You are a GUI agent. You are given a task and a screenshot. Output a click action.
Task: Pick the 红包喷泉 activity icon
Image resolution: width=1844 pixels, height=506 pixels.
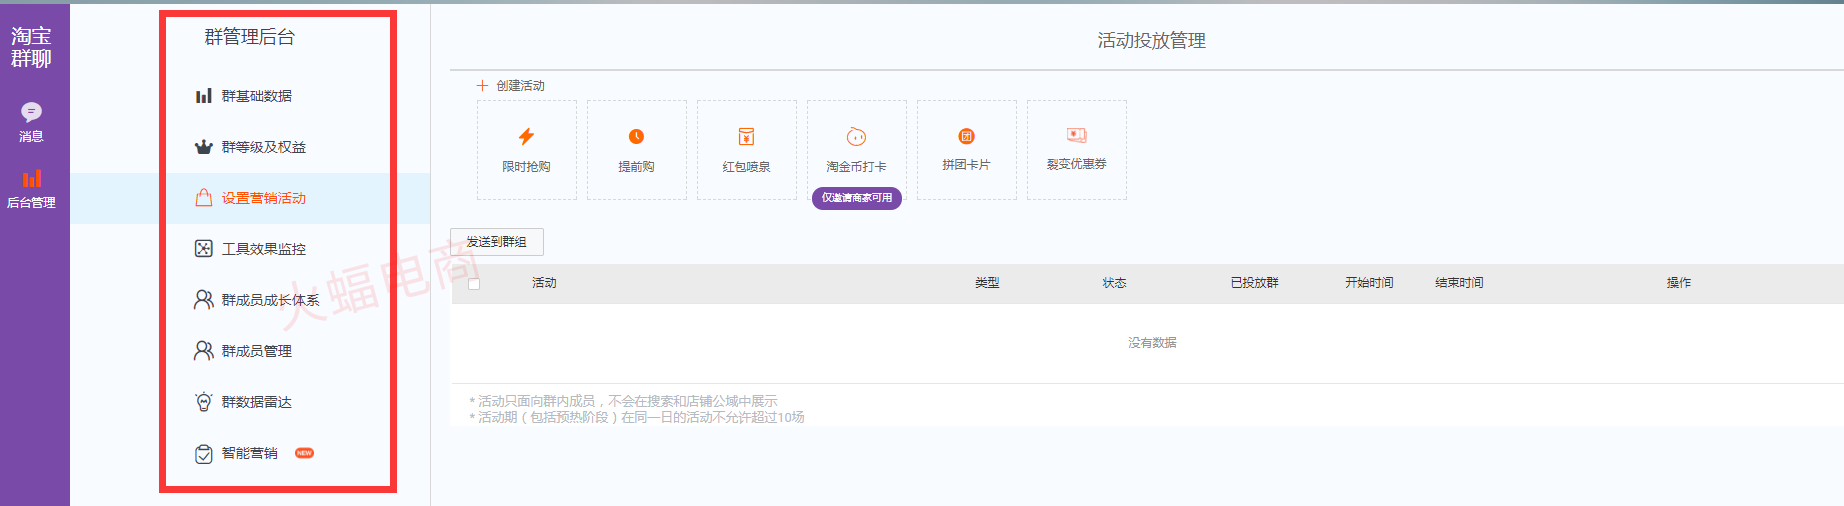746,137
